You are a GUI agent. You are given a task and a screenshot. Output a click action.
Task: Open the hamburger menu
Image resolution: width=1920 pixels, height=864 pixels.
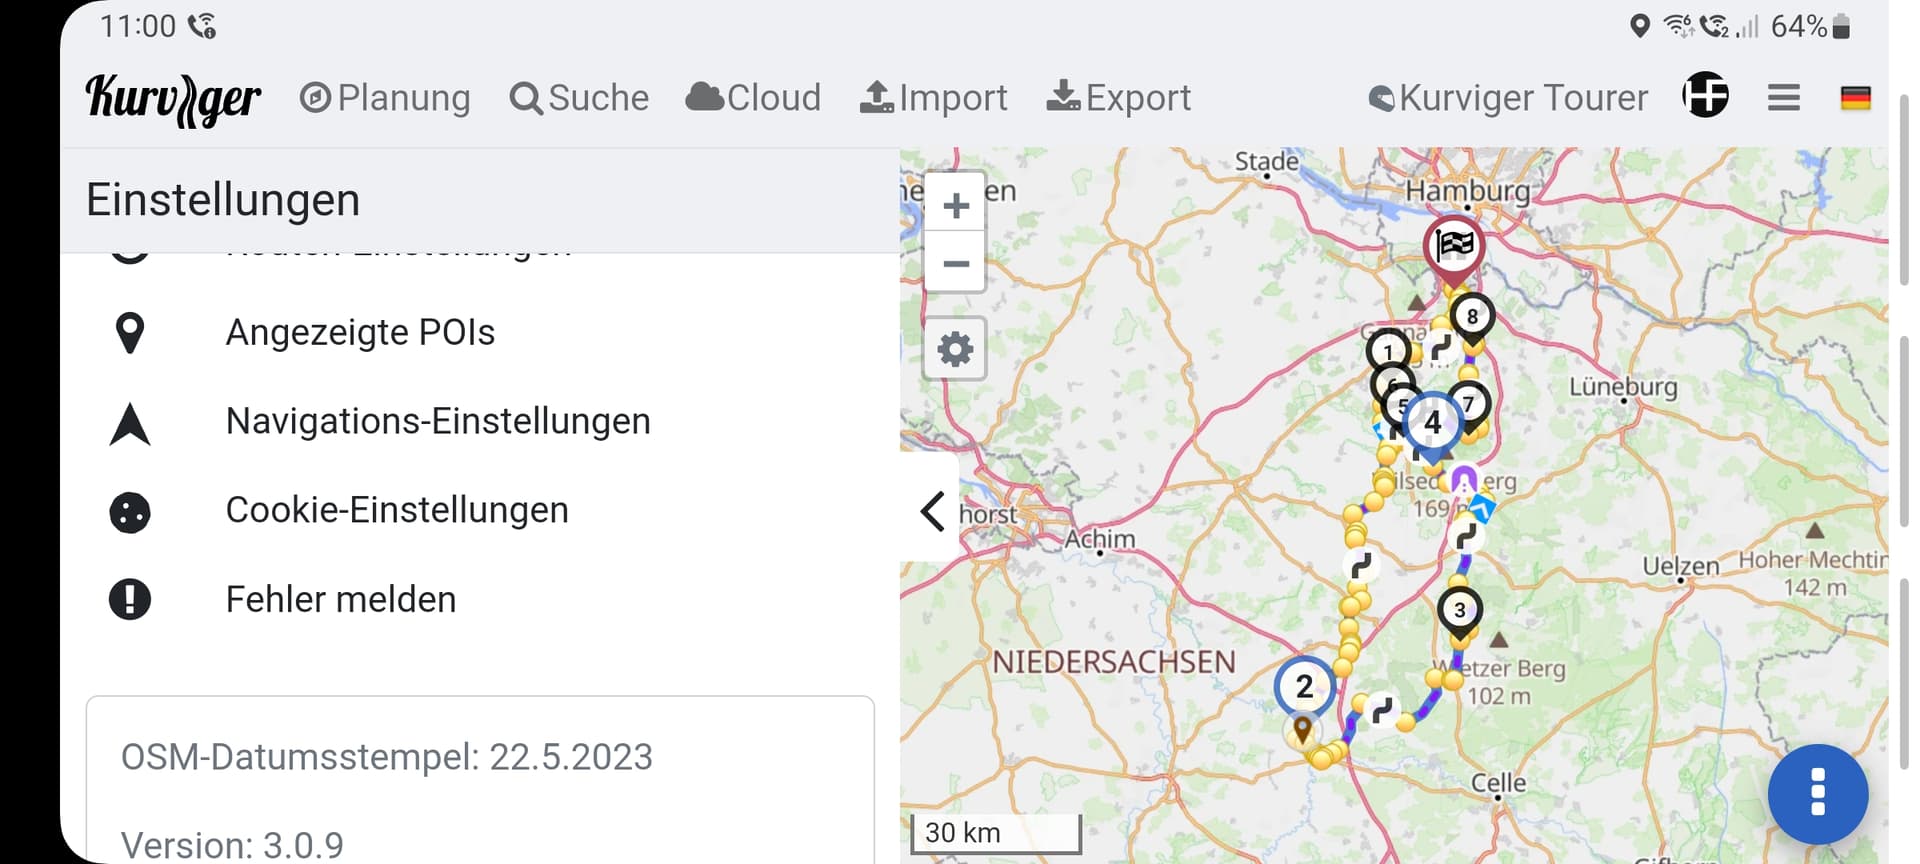click(x=1783, y=98)
